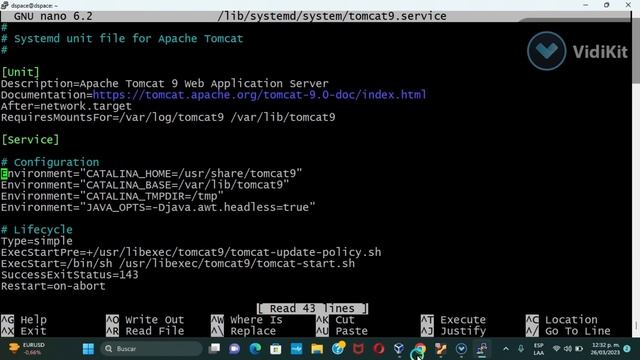Open Microsoft Store from the taskbar
Image resolution: width=640 pixels, height=360 pixels.
click(276, 349)
